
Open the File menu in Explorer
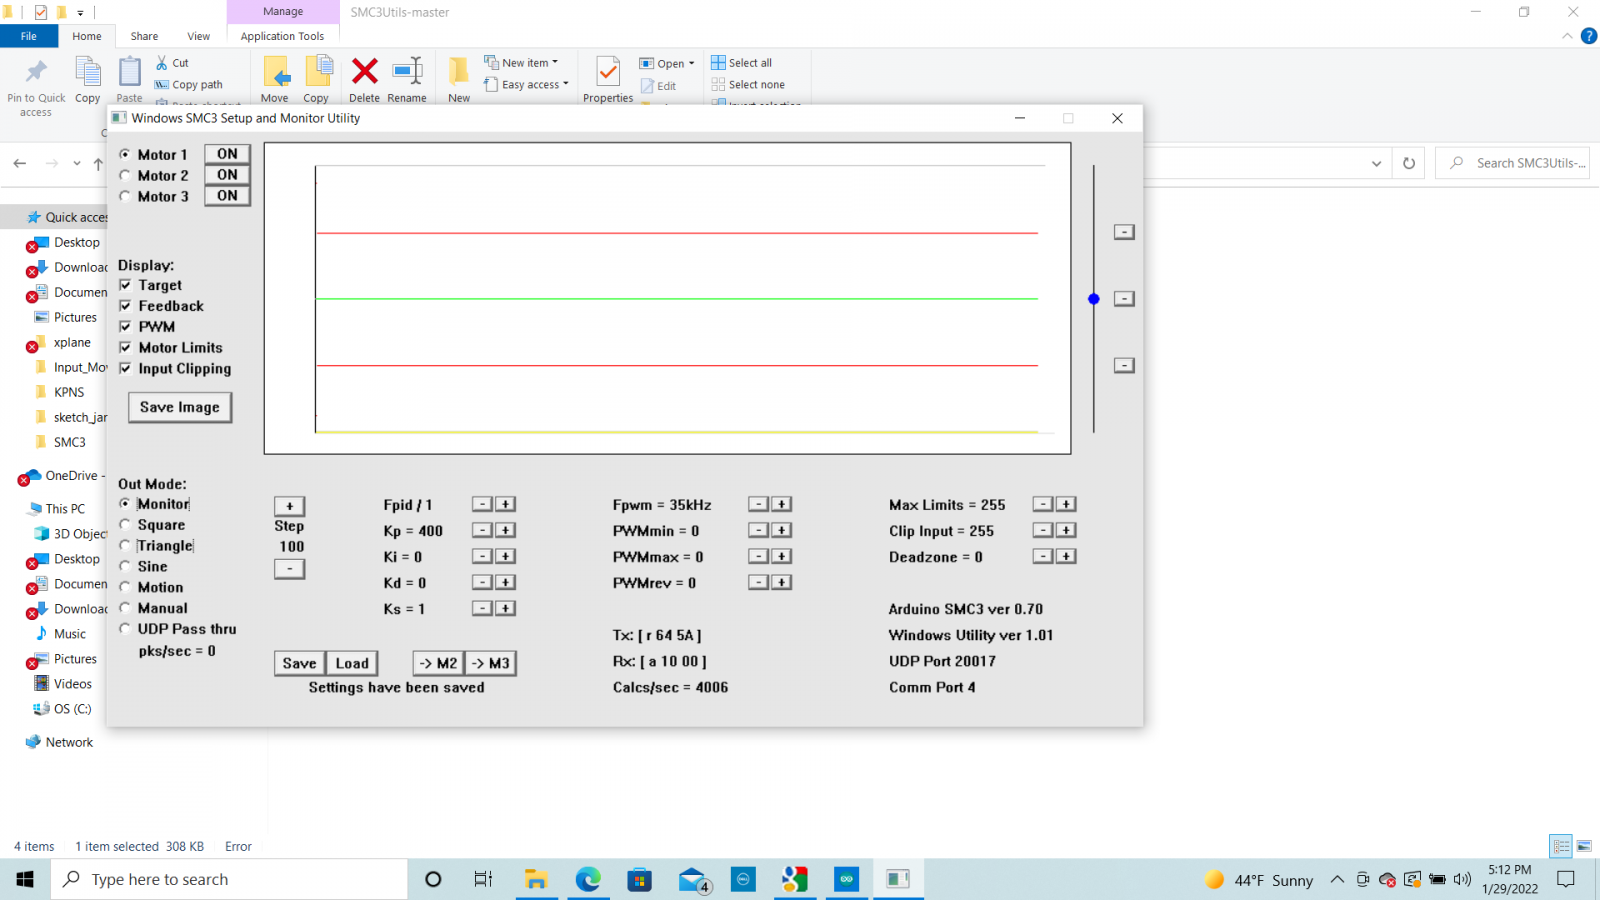coord(29,36)
